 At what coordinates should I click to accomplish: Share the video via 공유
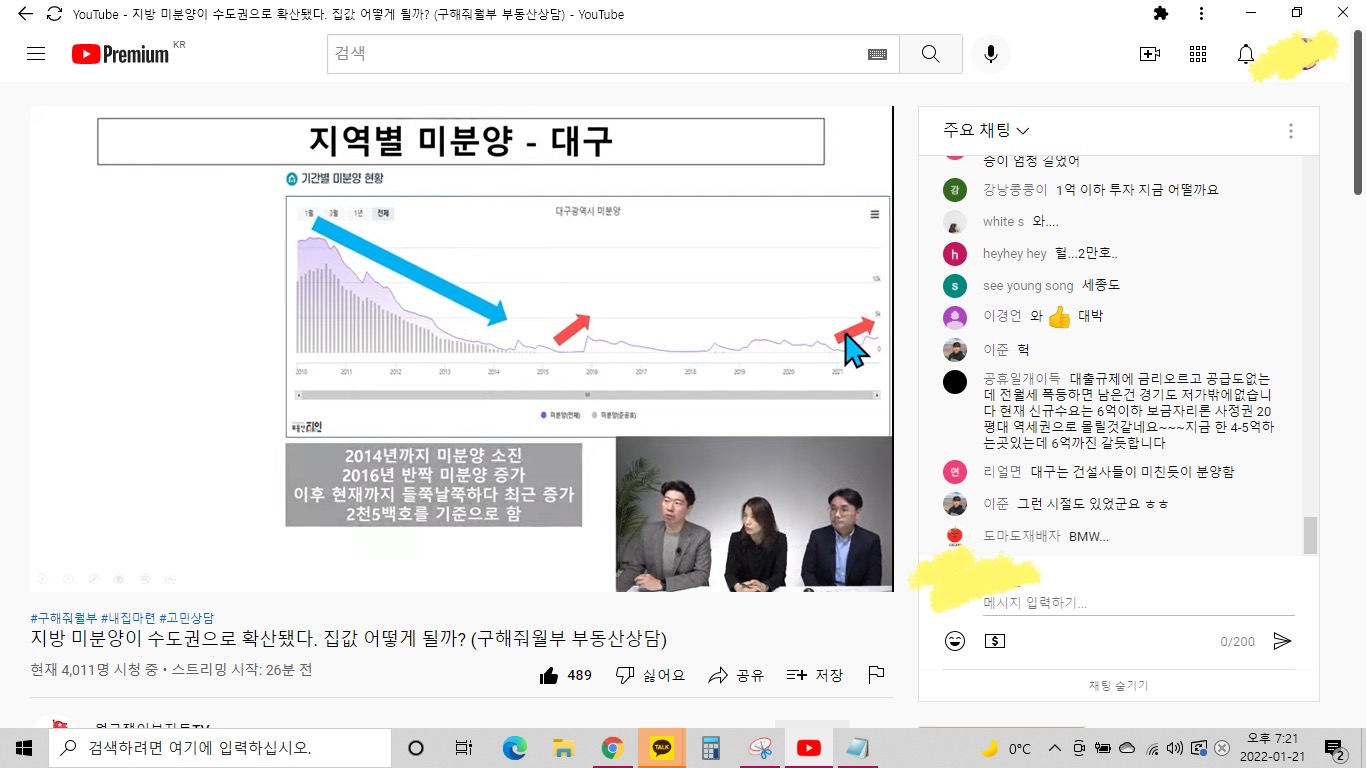point(736,675)
